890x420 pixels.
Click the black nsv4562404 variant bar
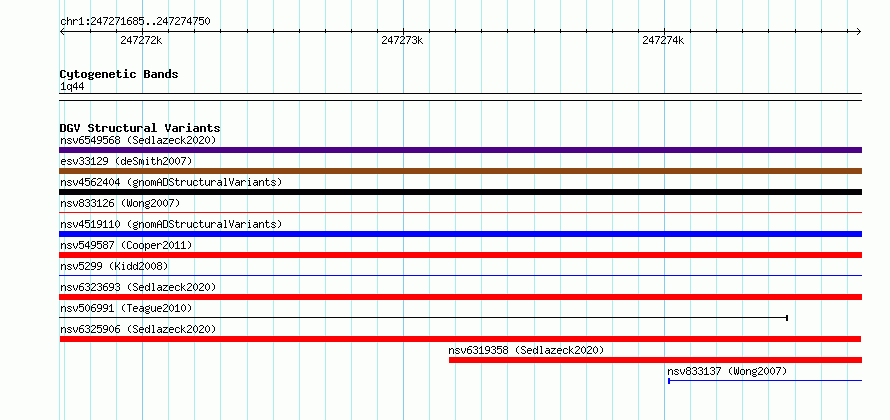460,192
